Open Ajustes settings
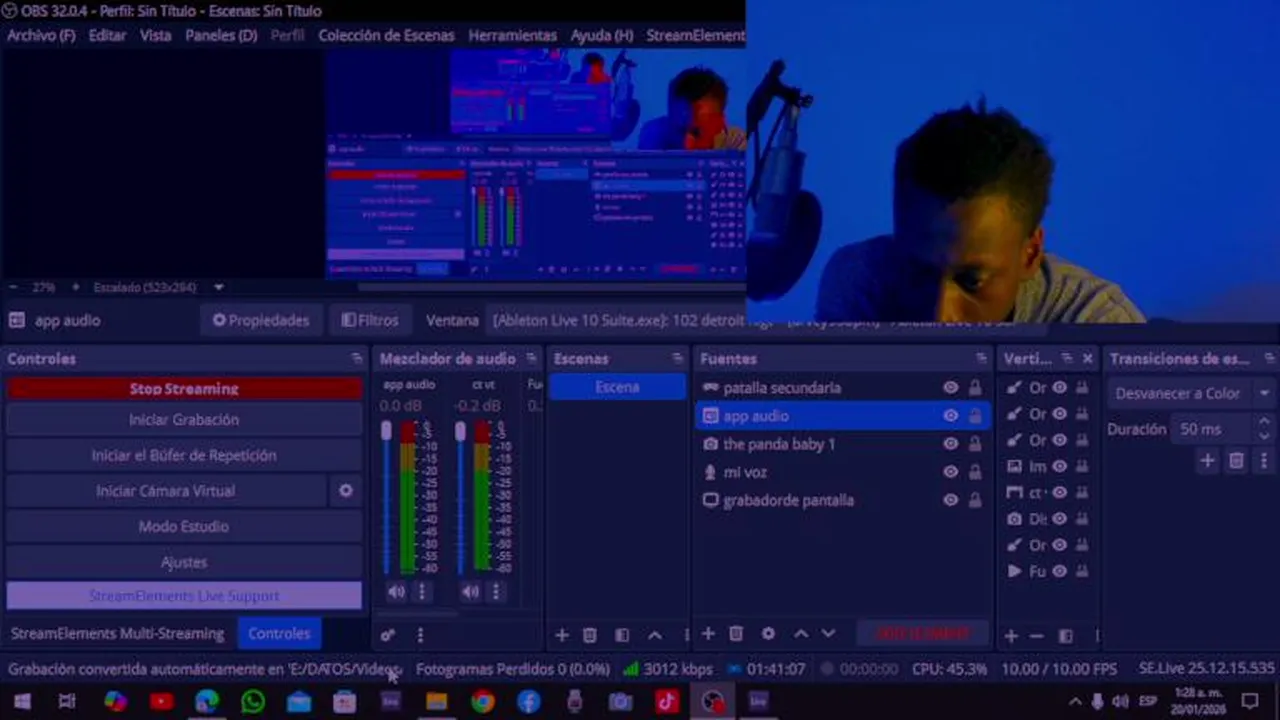1280x720 pixels. (x=184, y=562)
